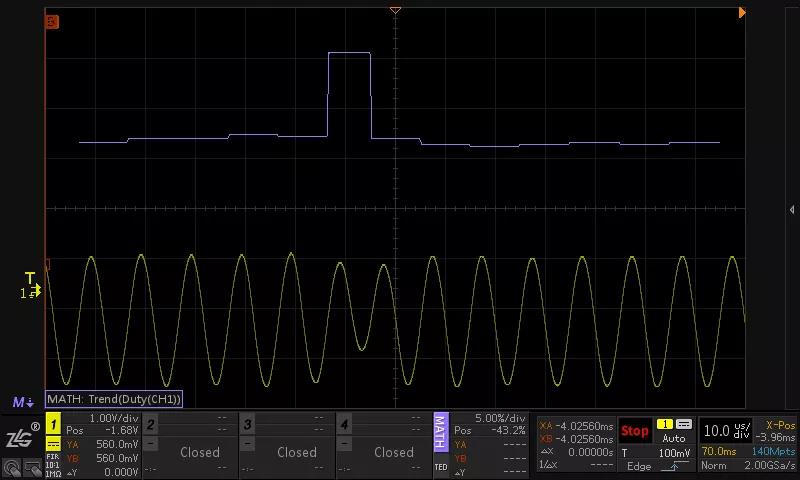Click the trigger position marker at top center
Viewport: 800px width, 480px height.
click(x=395, y=10)
